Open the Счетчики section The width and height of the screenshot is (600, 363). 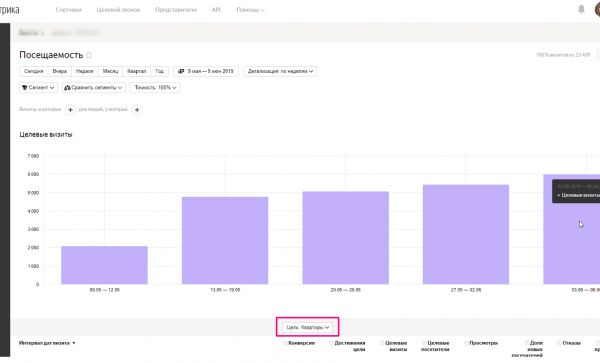click(x=68, y=10)
